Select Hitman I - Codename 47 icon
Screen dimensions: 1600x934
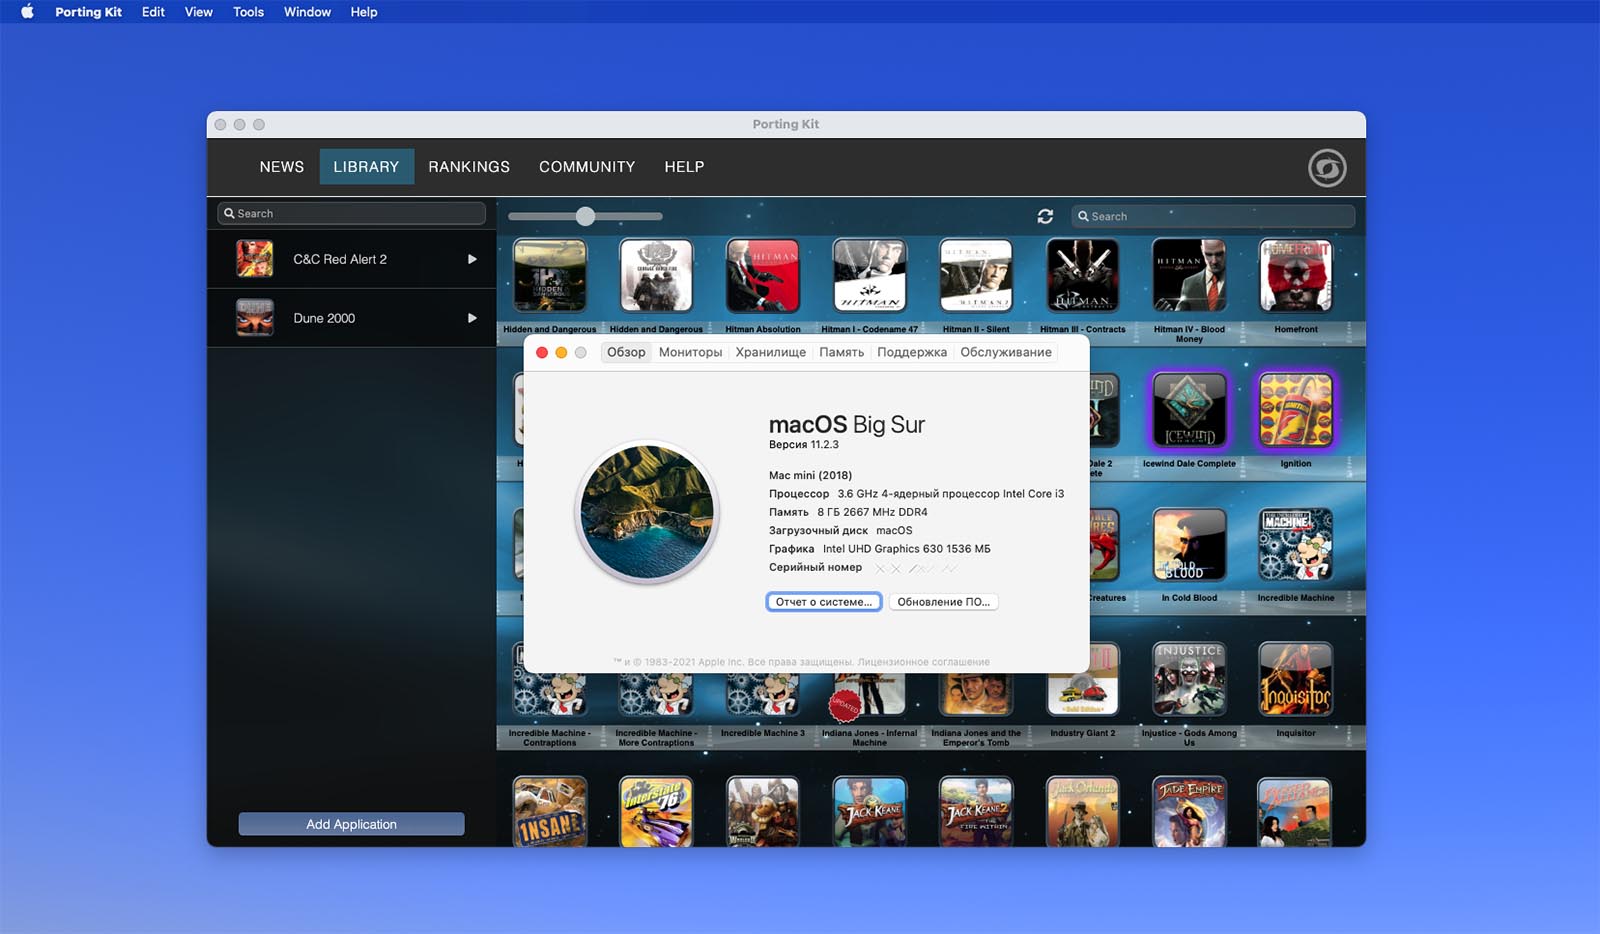tap(870, 276)
